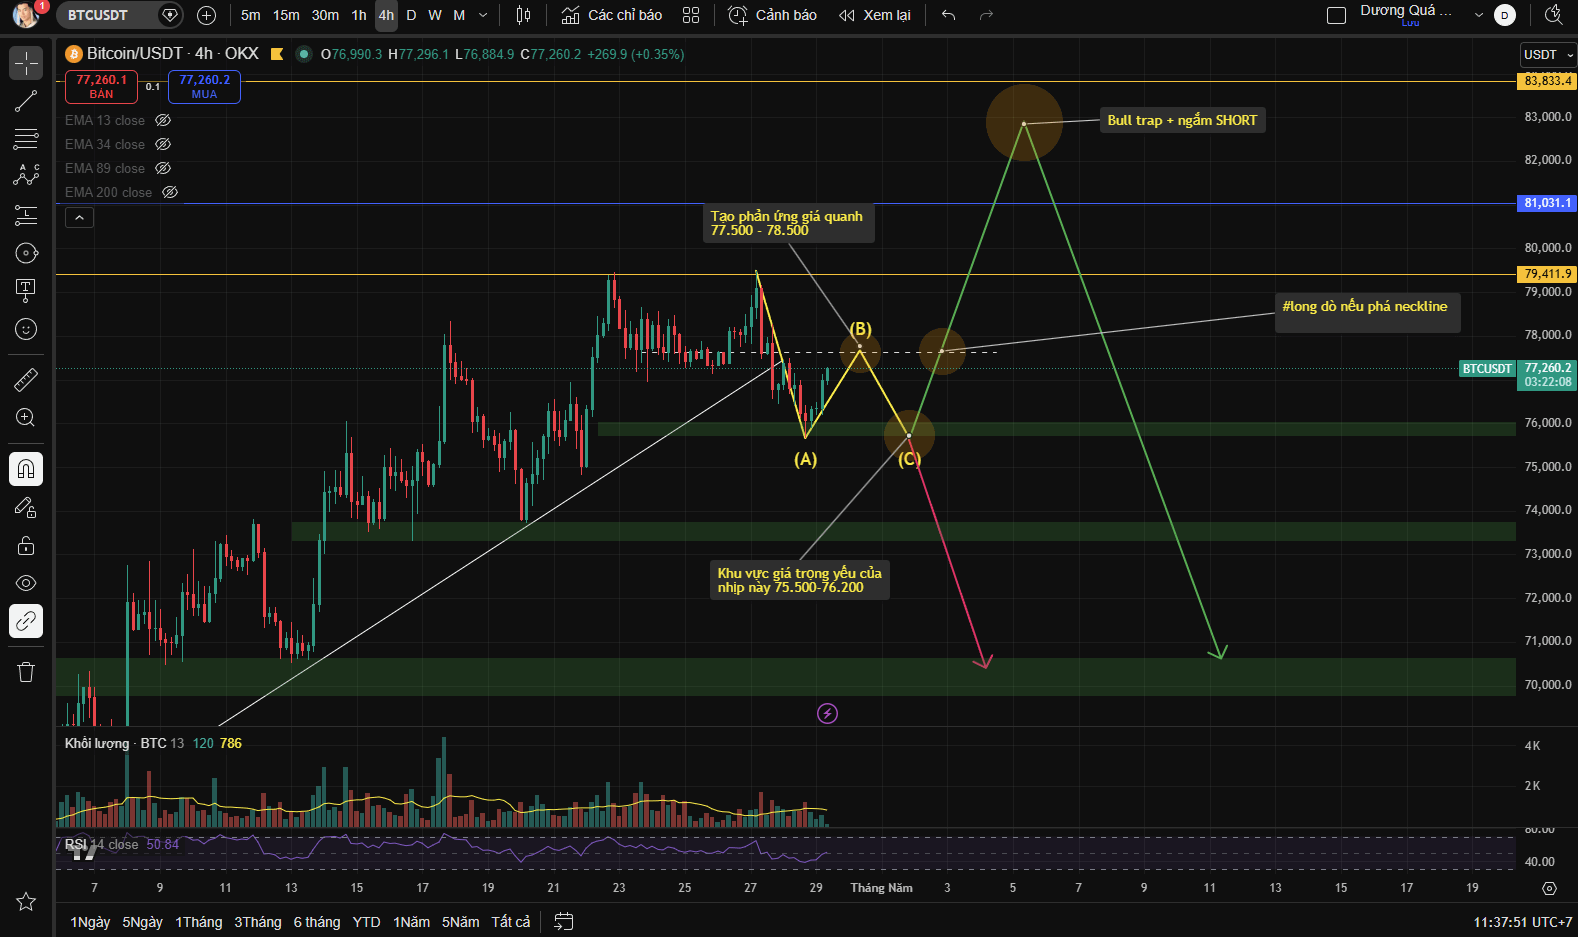Open the go-to-date calendar icon
The height and width of the screenshot is (937, 1578).
(564, 922)
